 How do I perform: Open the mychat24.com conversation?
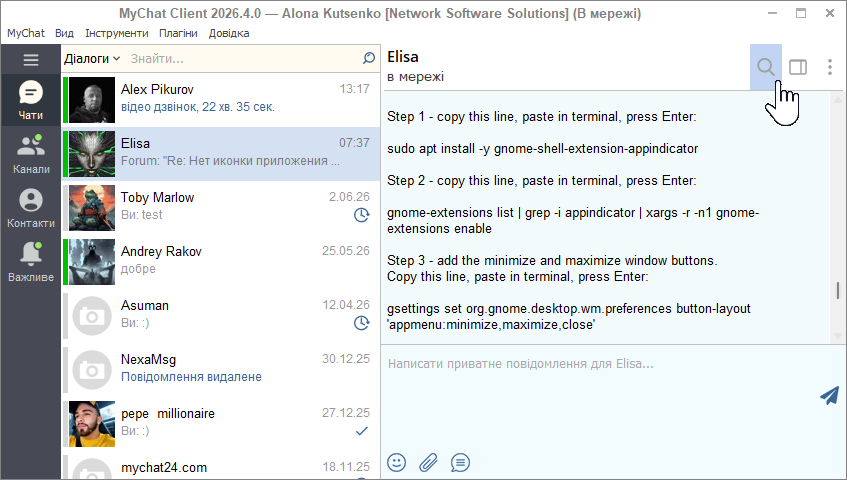coord(221,466)
